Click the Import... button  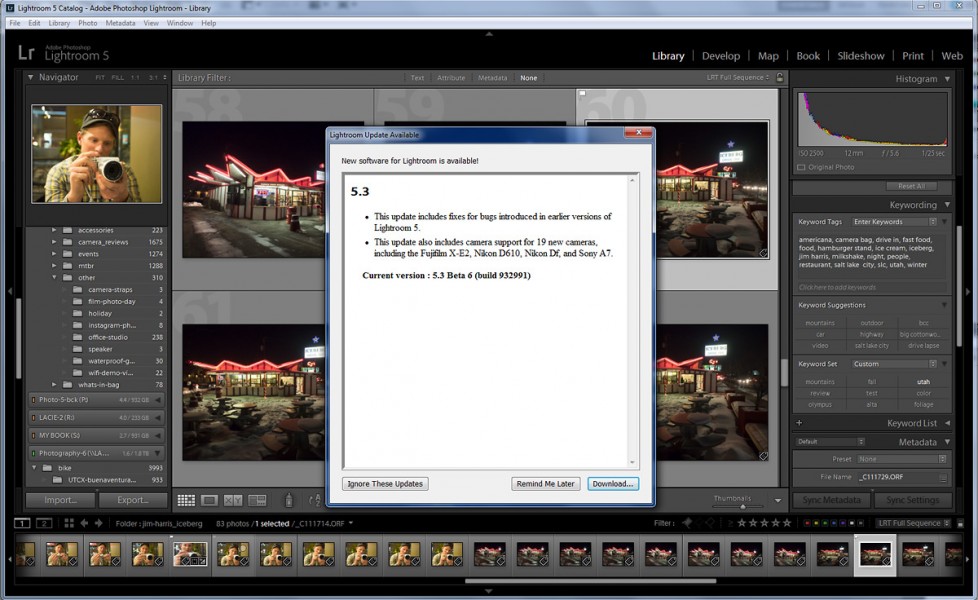61,500
